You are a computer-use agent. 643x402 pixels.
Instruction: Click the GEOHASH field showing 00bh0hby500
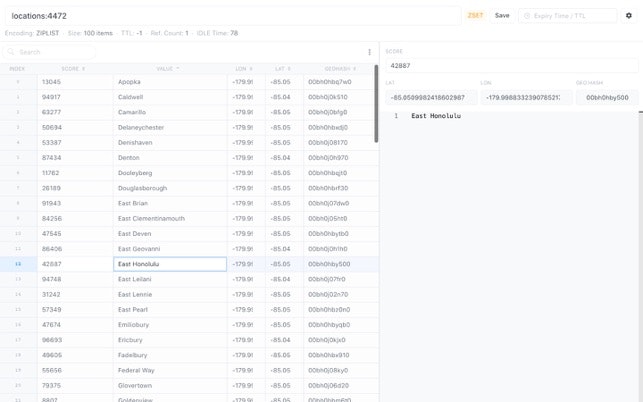coord(607,98)
